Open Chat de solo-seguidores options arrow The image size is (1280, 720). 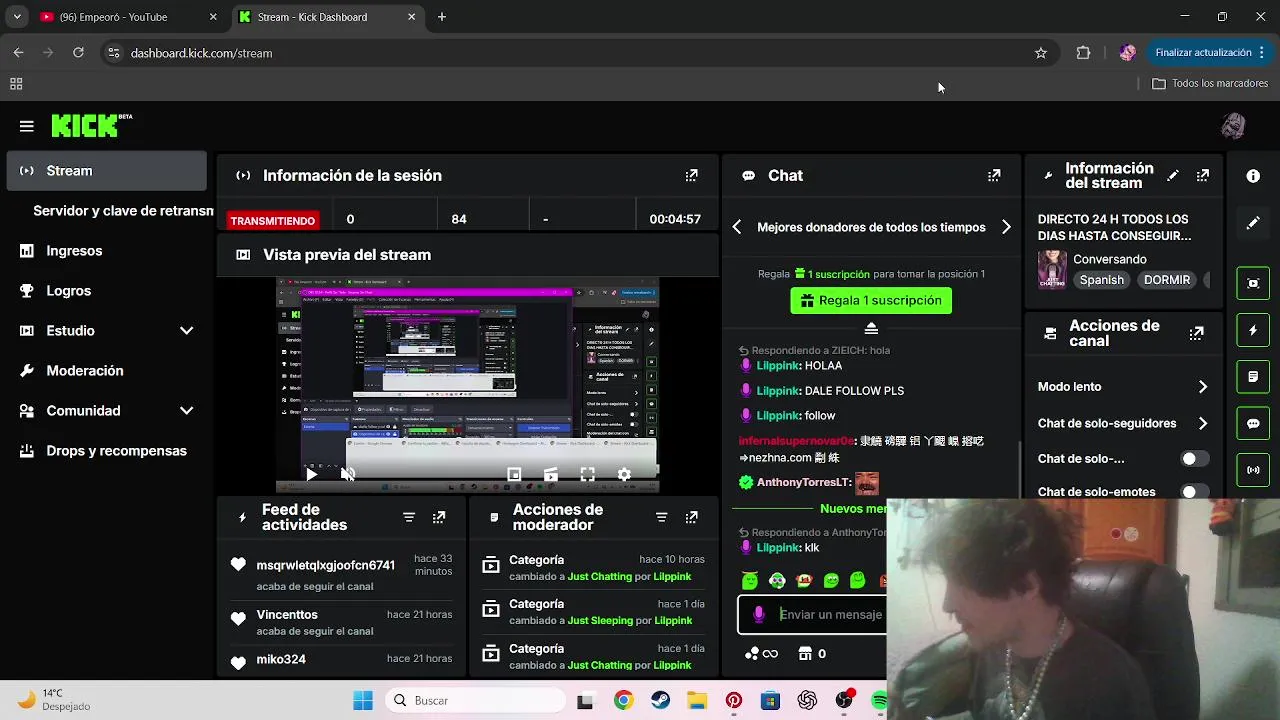(1203, 424)
